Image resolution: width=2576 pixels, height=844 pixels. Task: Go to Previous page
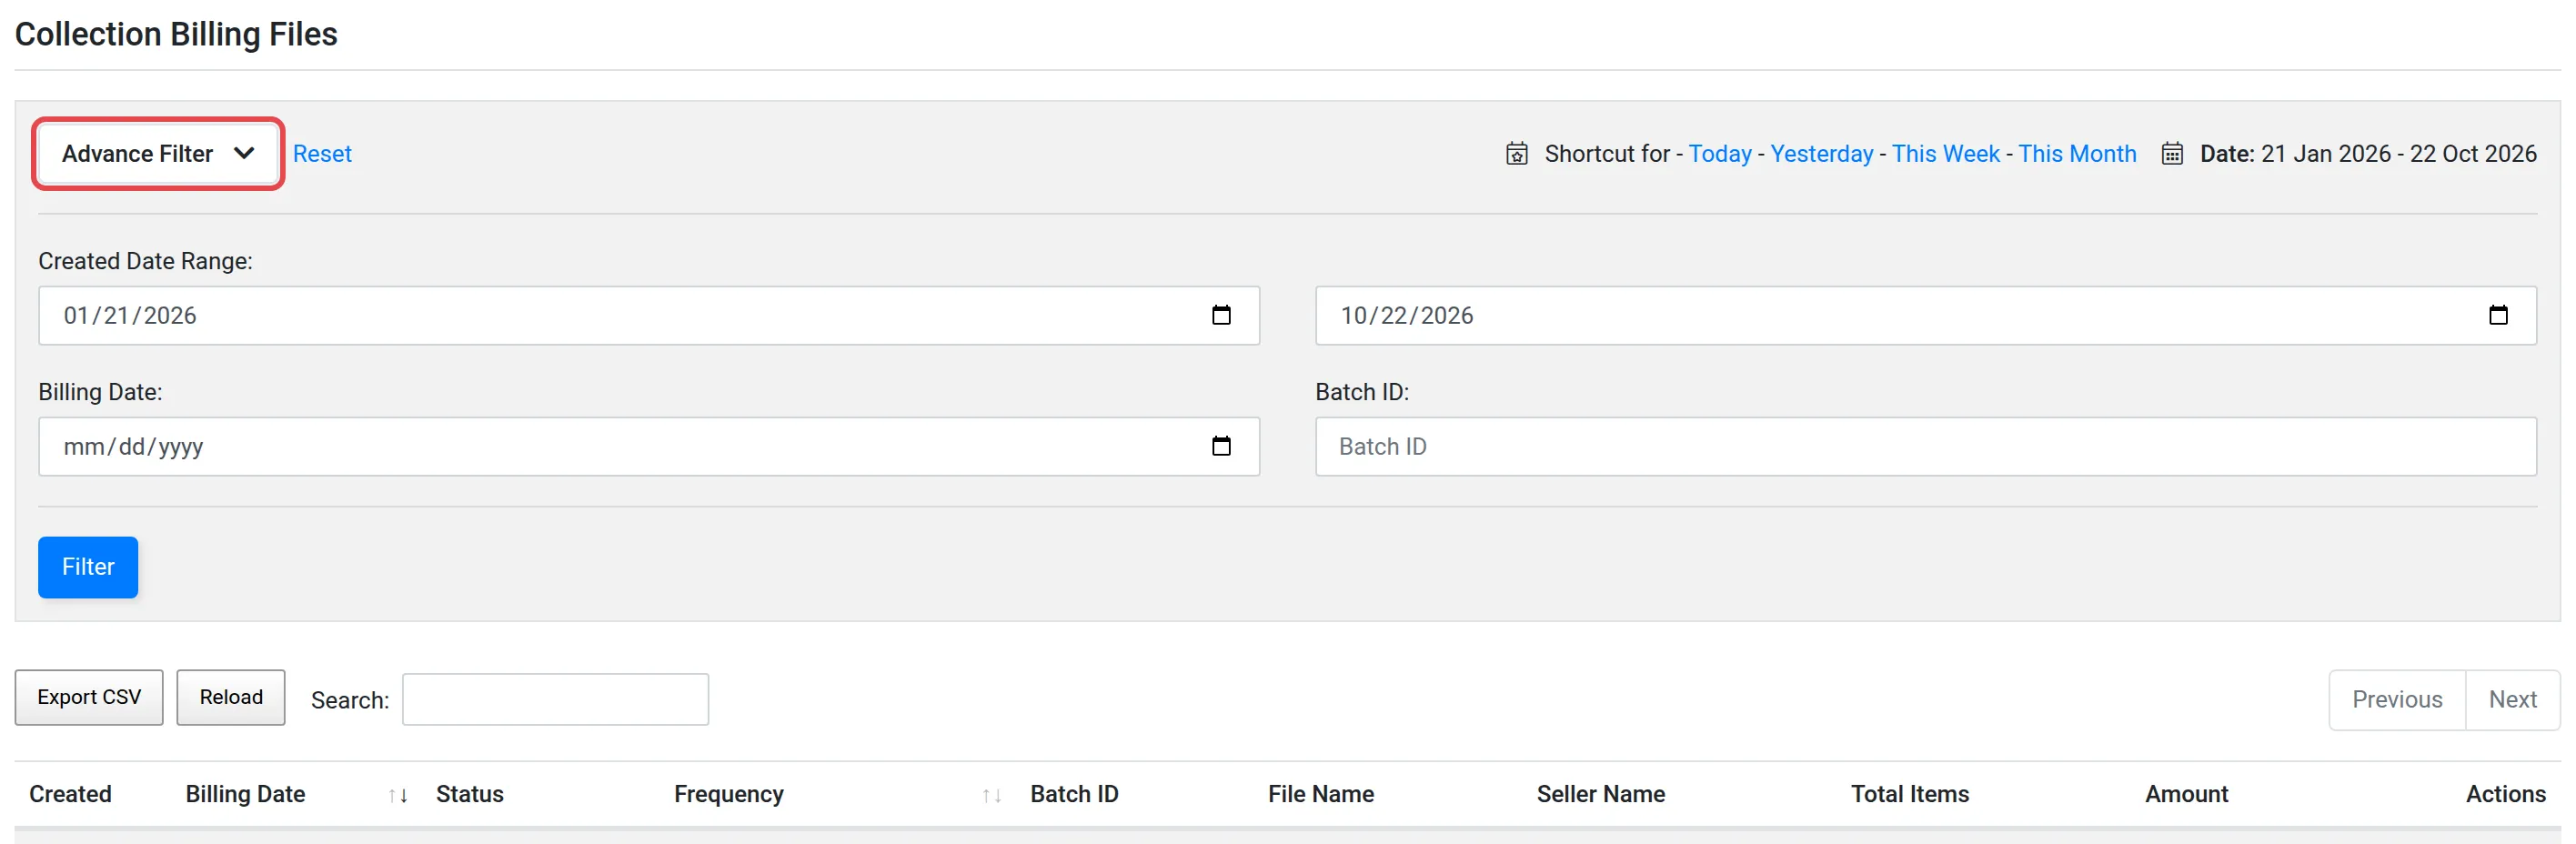coord(2397,699)
